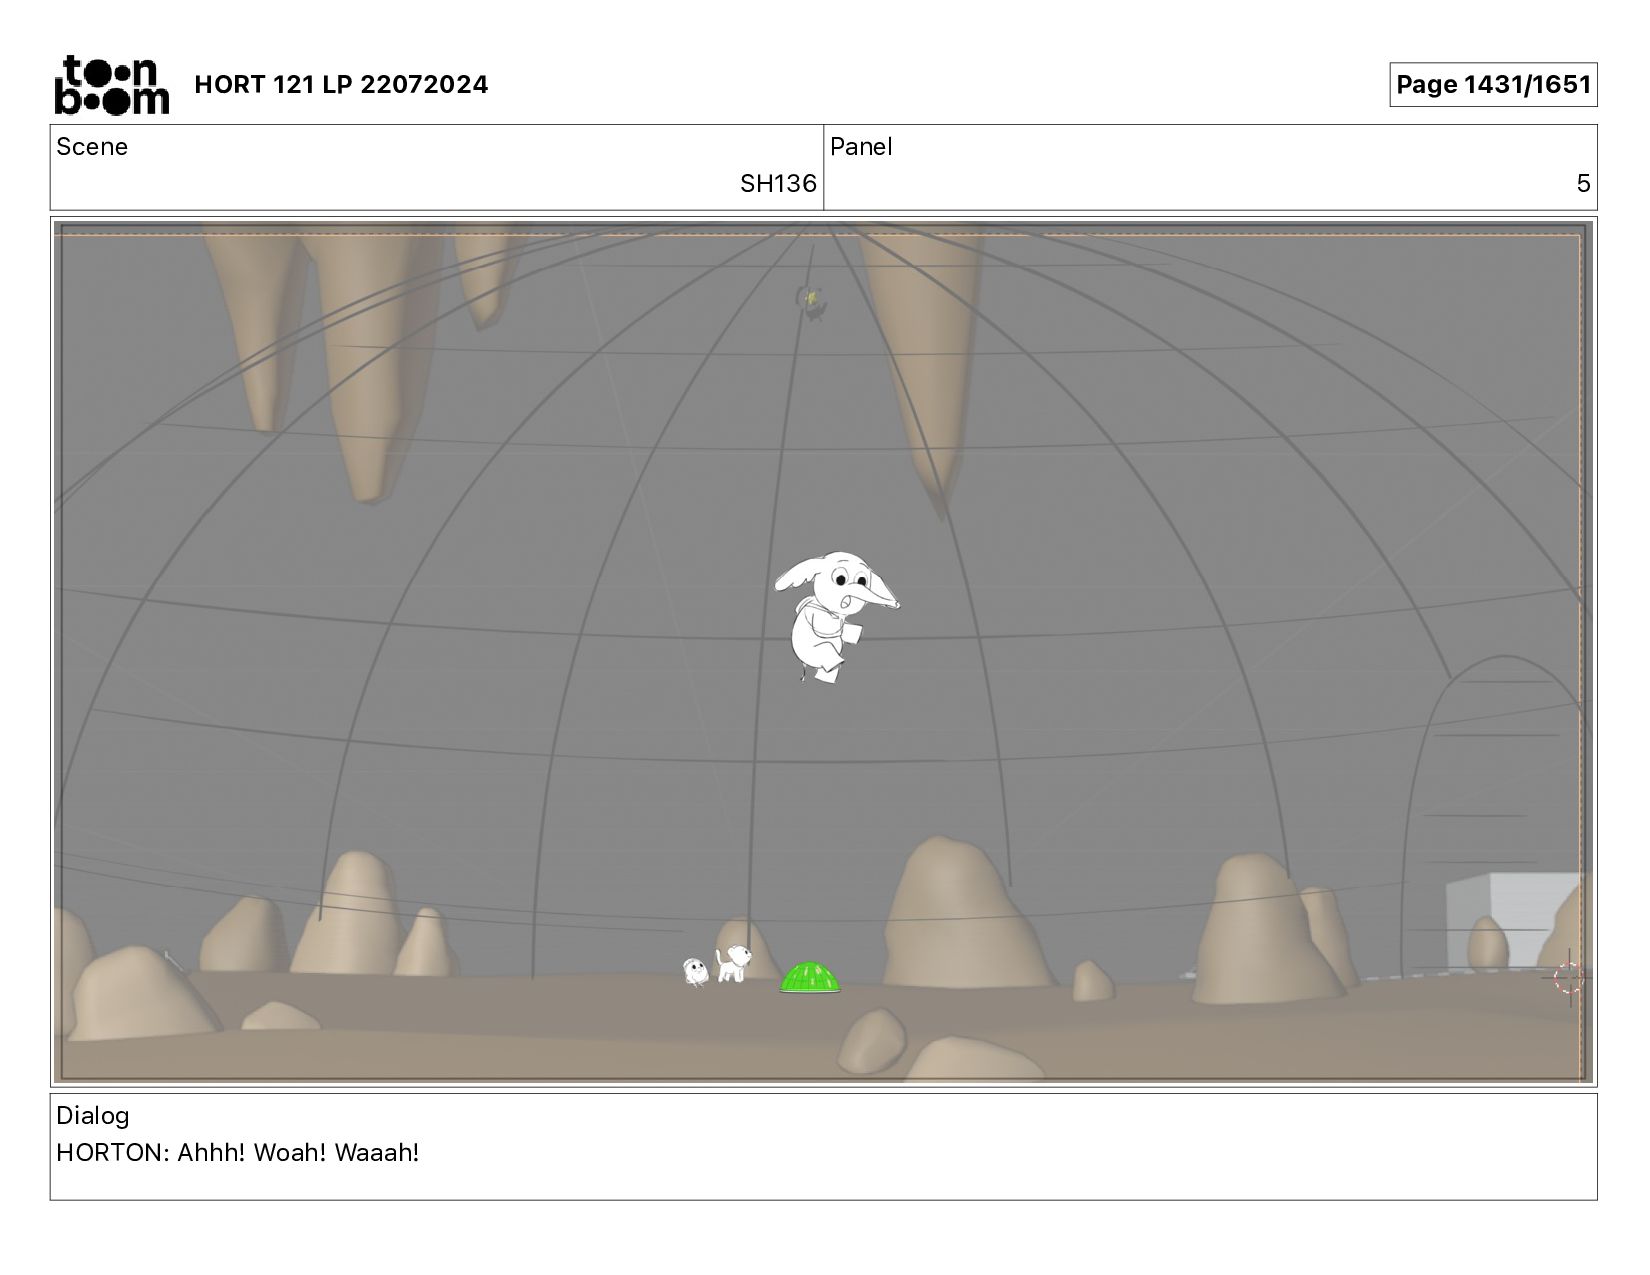This screenshot has height=1275, width=1650.
Task: Select the dialog line HORTON: Ahhh! Woah! Waaah!
Action: pos(238,1153)
